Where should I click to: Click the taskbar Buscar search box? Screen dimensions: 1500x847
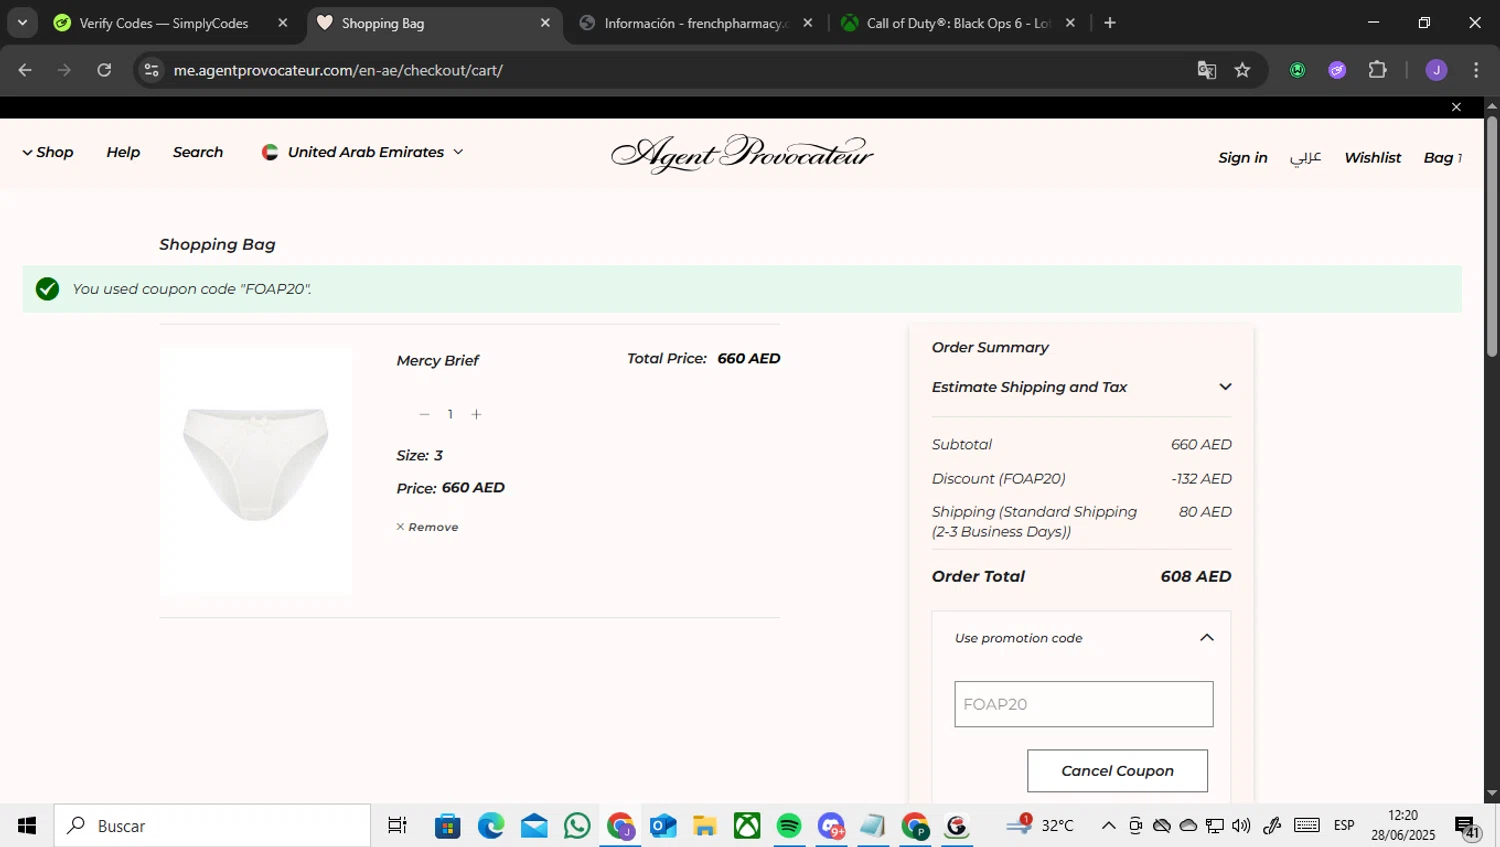coord(212,826)
